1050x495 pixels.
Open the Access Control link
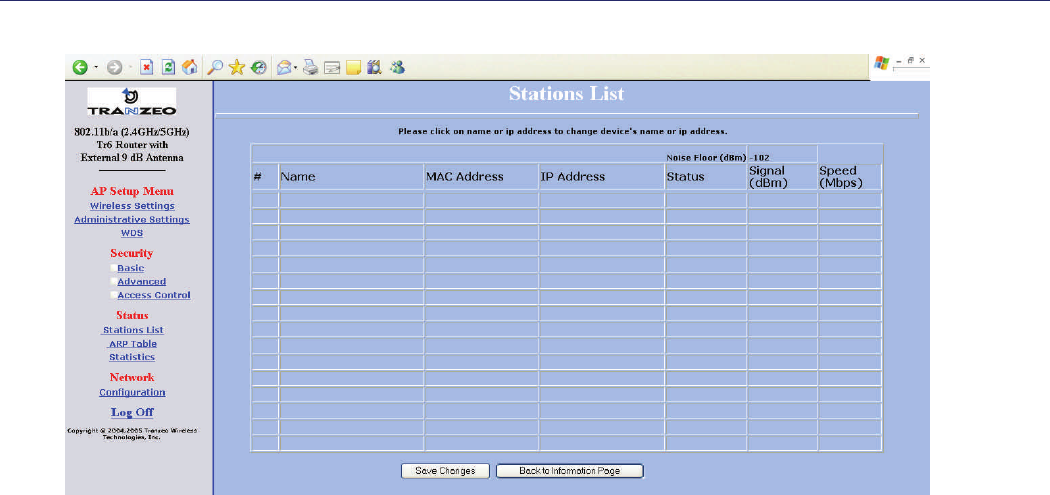coord(154,295)
